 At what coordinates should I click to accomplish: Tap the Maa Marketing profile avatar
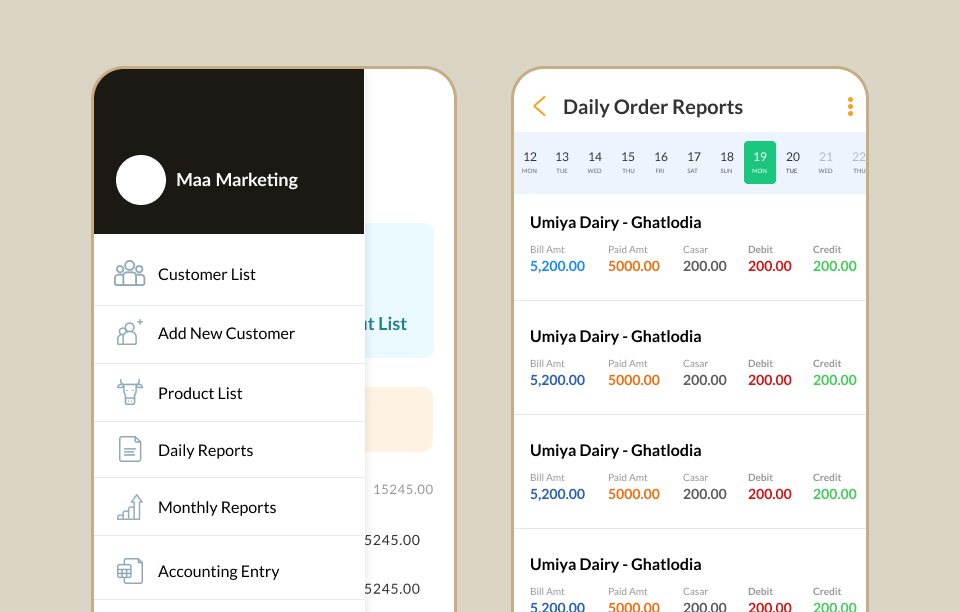tap(141, 180)
